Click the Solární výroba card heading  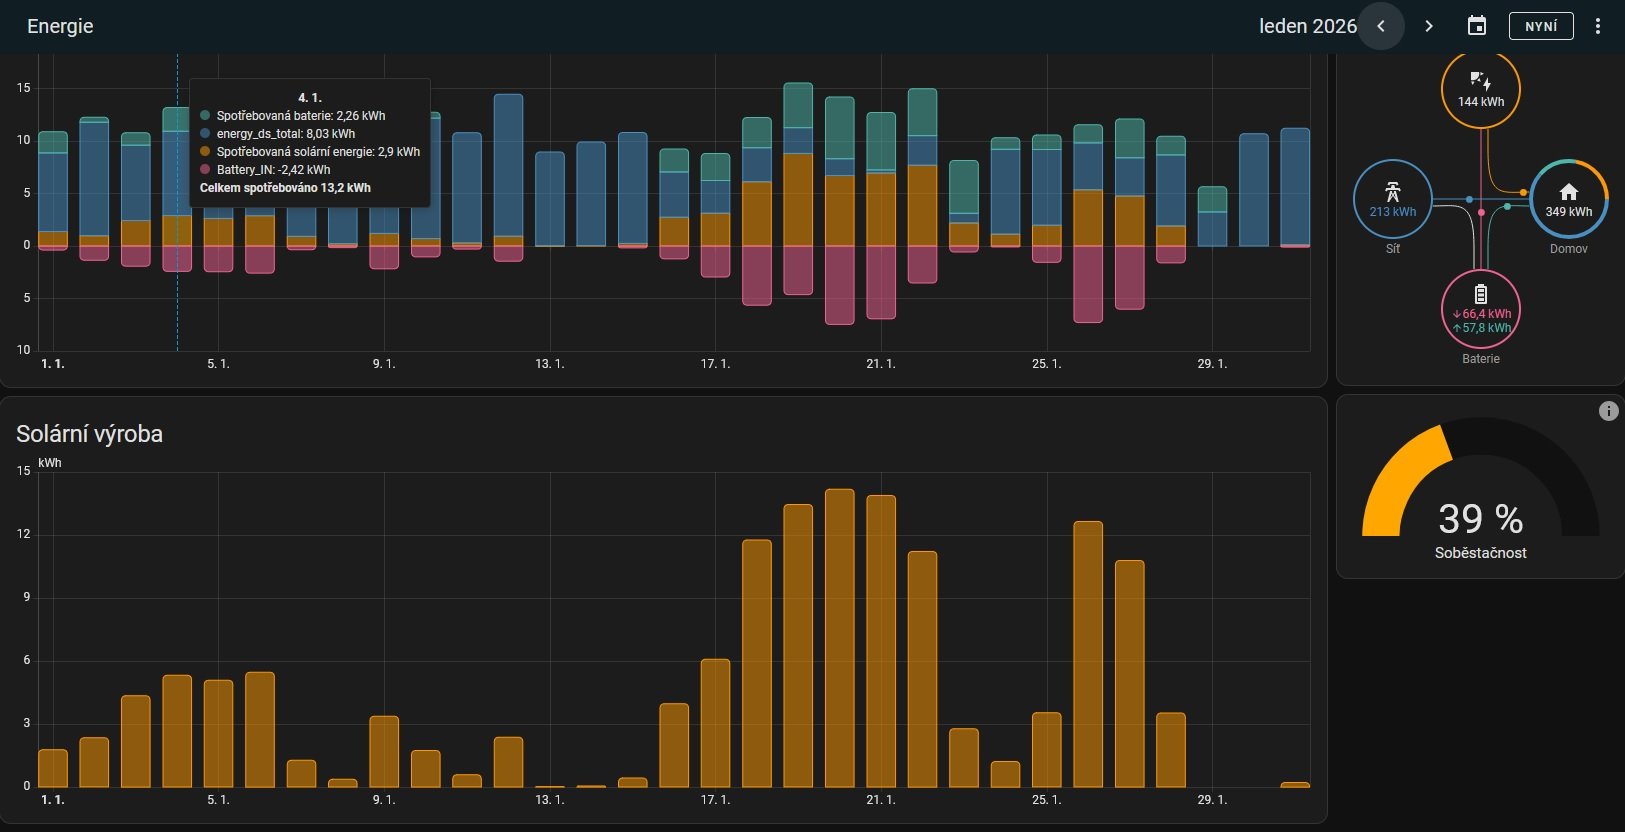tap(89, 434)
